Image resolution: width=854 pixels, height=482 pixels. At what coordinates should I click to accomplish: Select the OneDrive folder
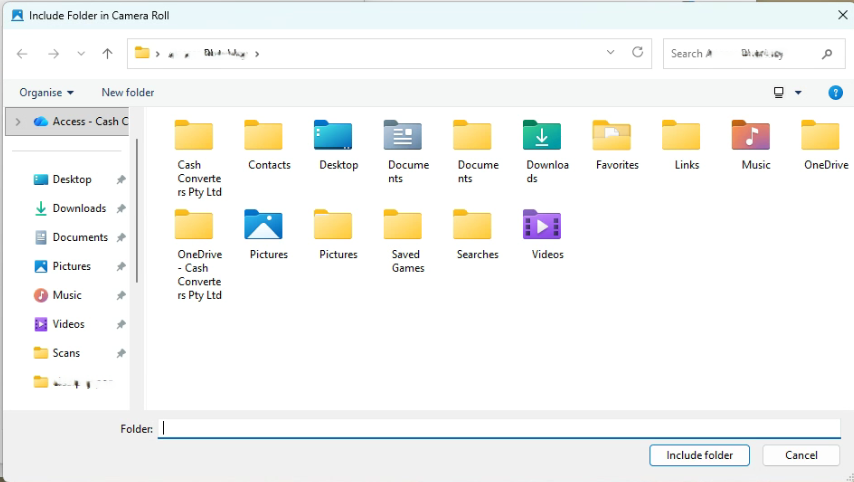tap(825, 145)
